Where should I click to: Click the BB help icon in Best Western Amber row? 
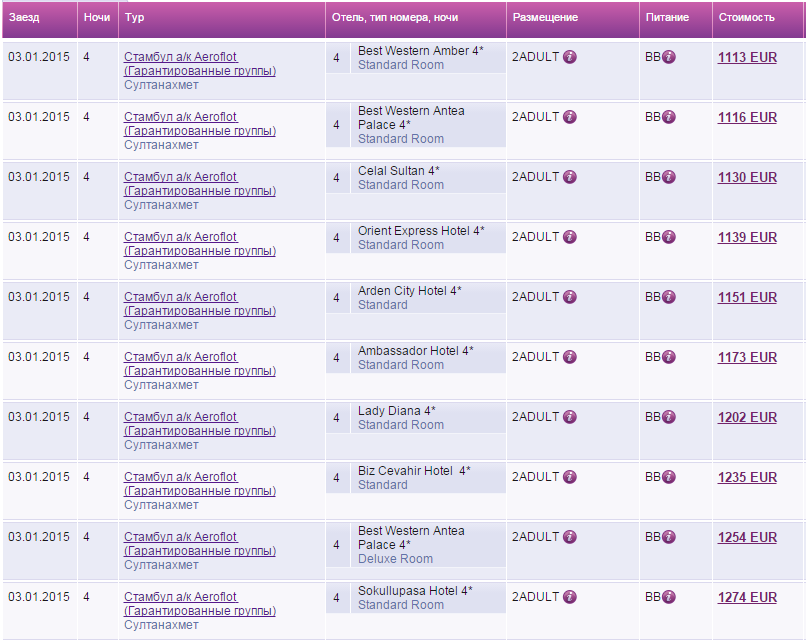669,57
